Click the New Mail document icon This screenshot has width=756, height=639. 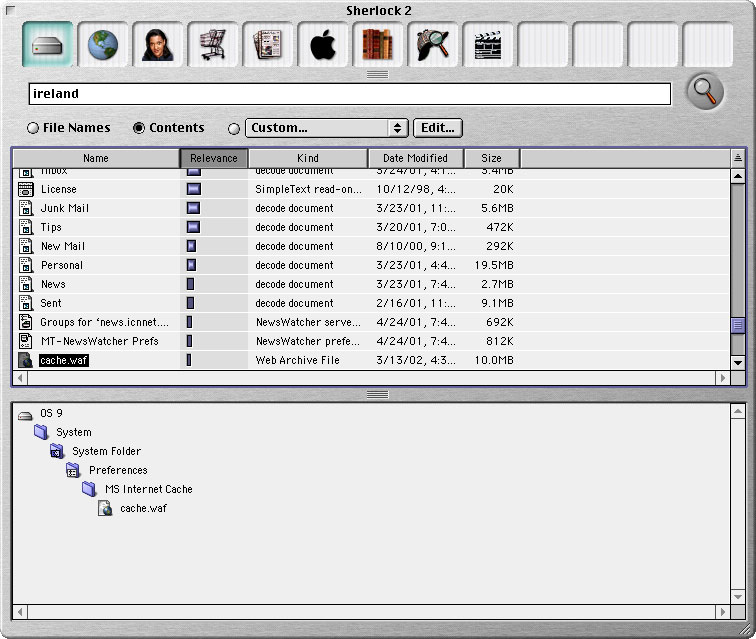point(26,246)
